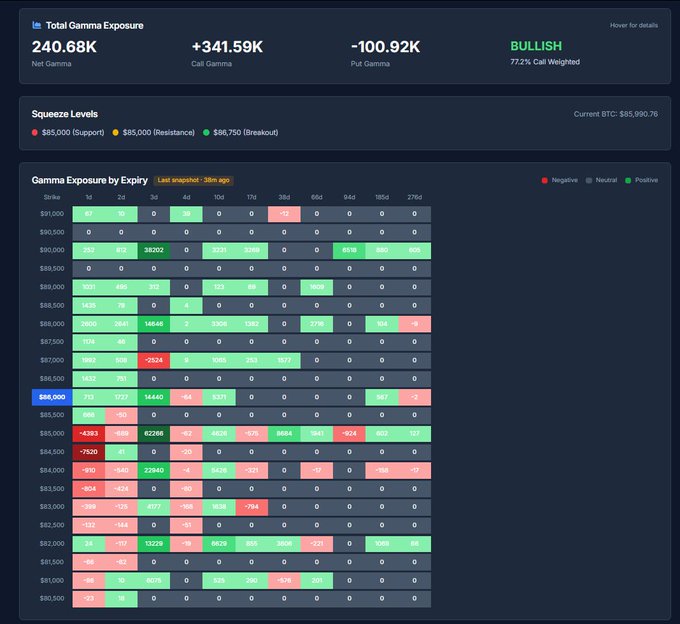Screen dimensions: 680x624
Task: Click the 1435 cell in $88,500 row
Action: (88, 305)
